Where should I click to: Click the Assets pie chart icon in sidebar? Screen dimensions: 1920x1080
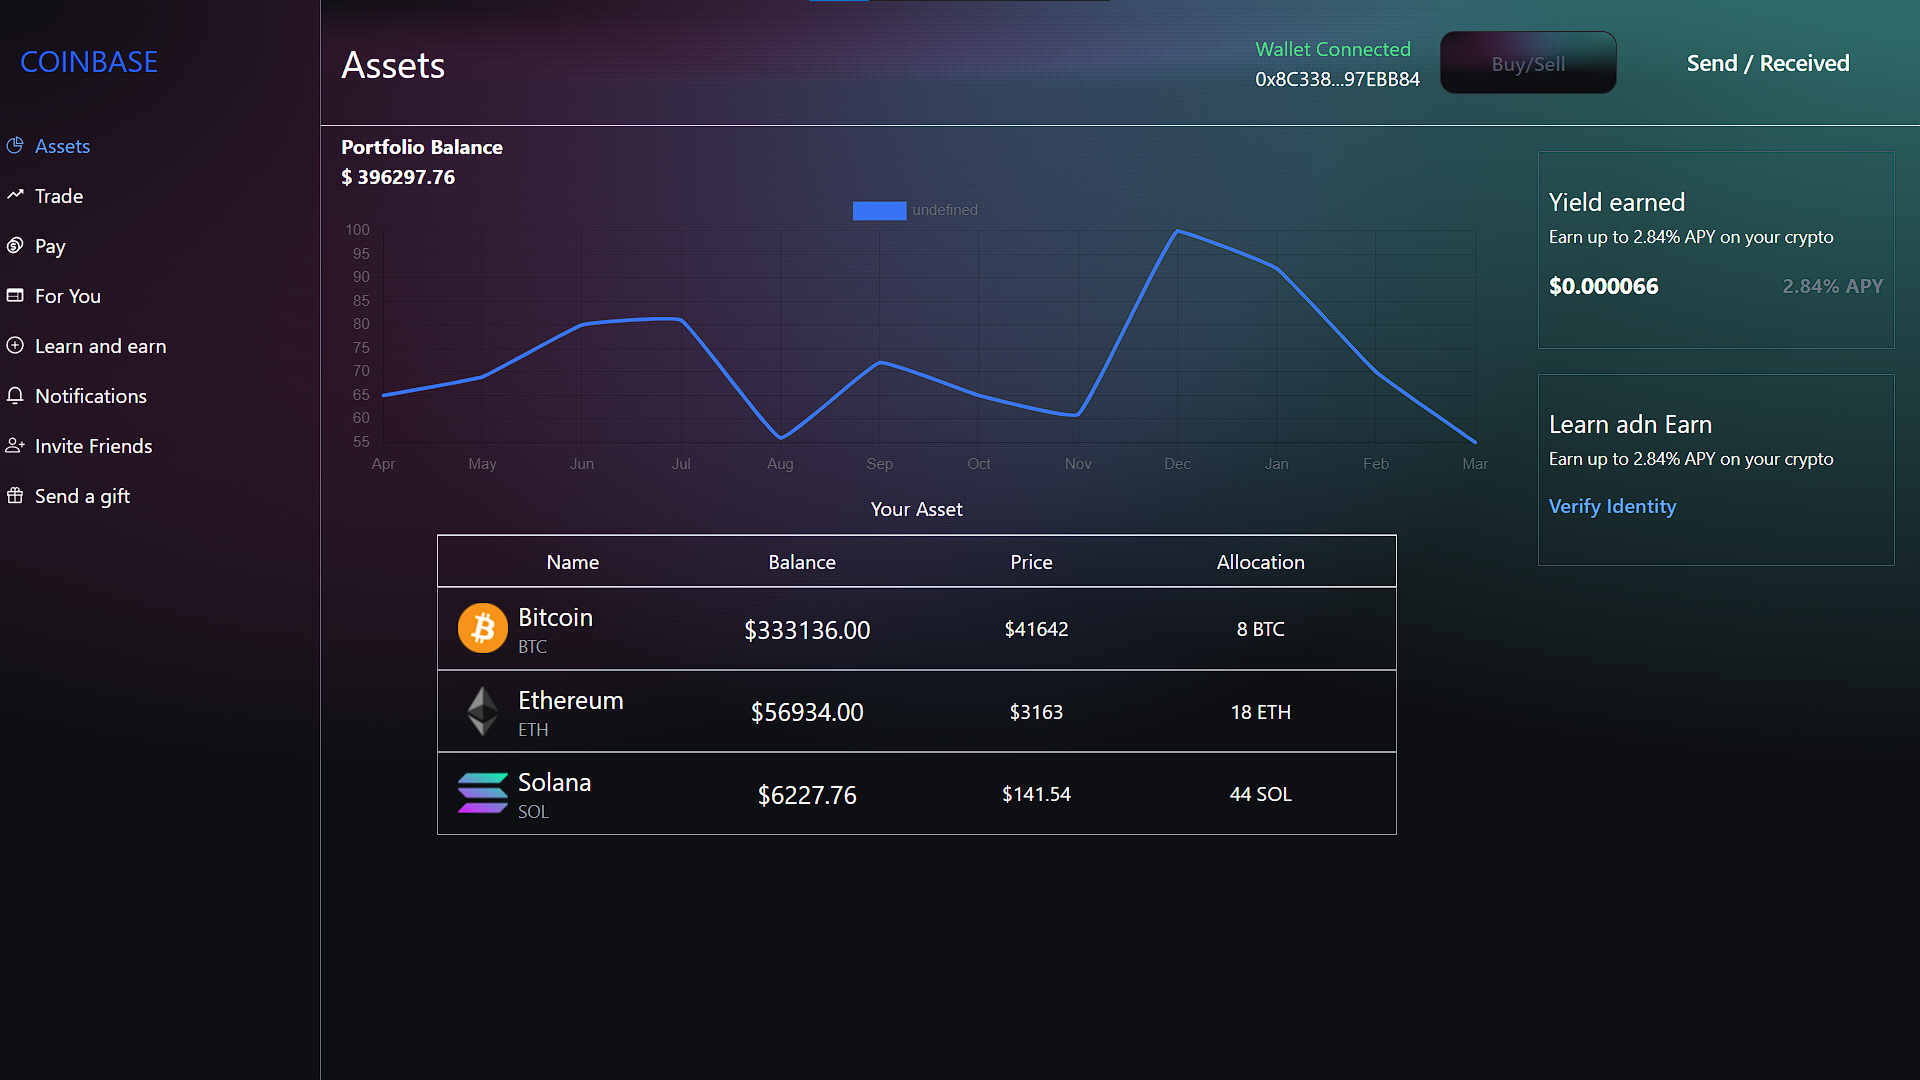tap(15, 145)
